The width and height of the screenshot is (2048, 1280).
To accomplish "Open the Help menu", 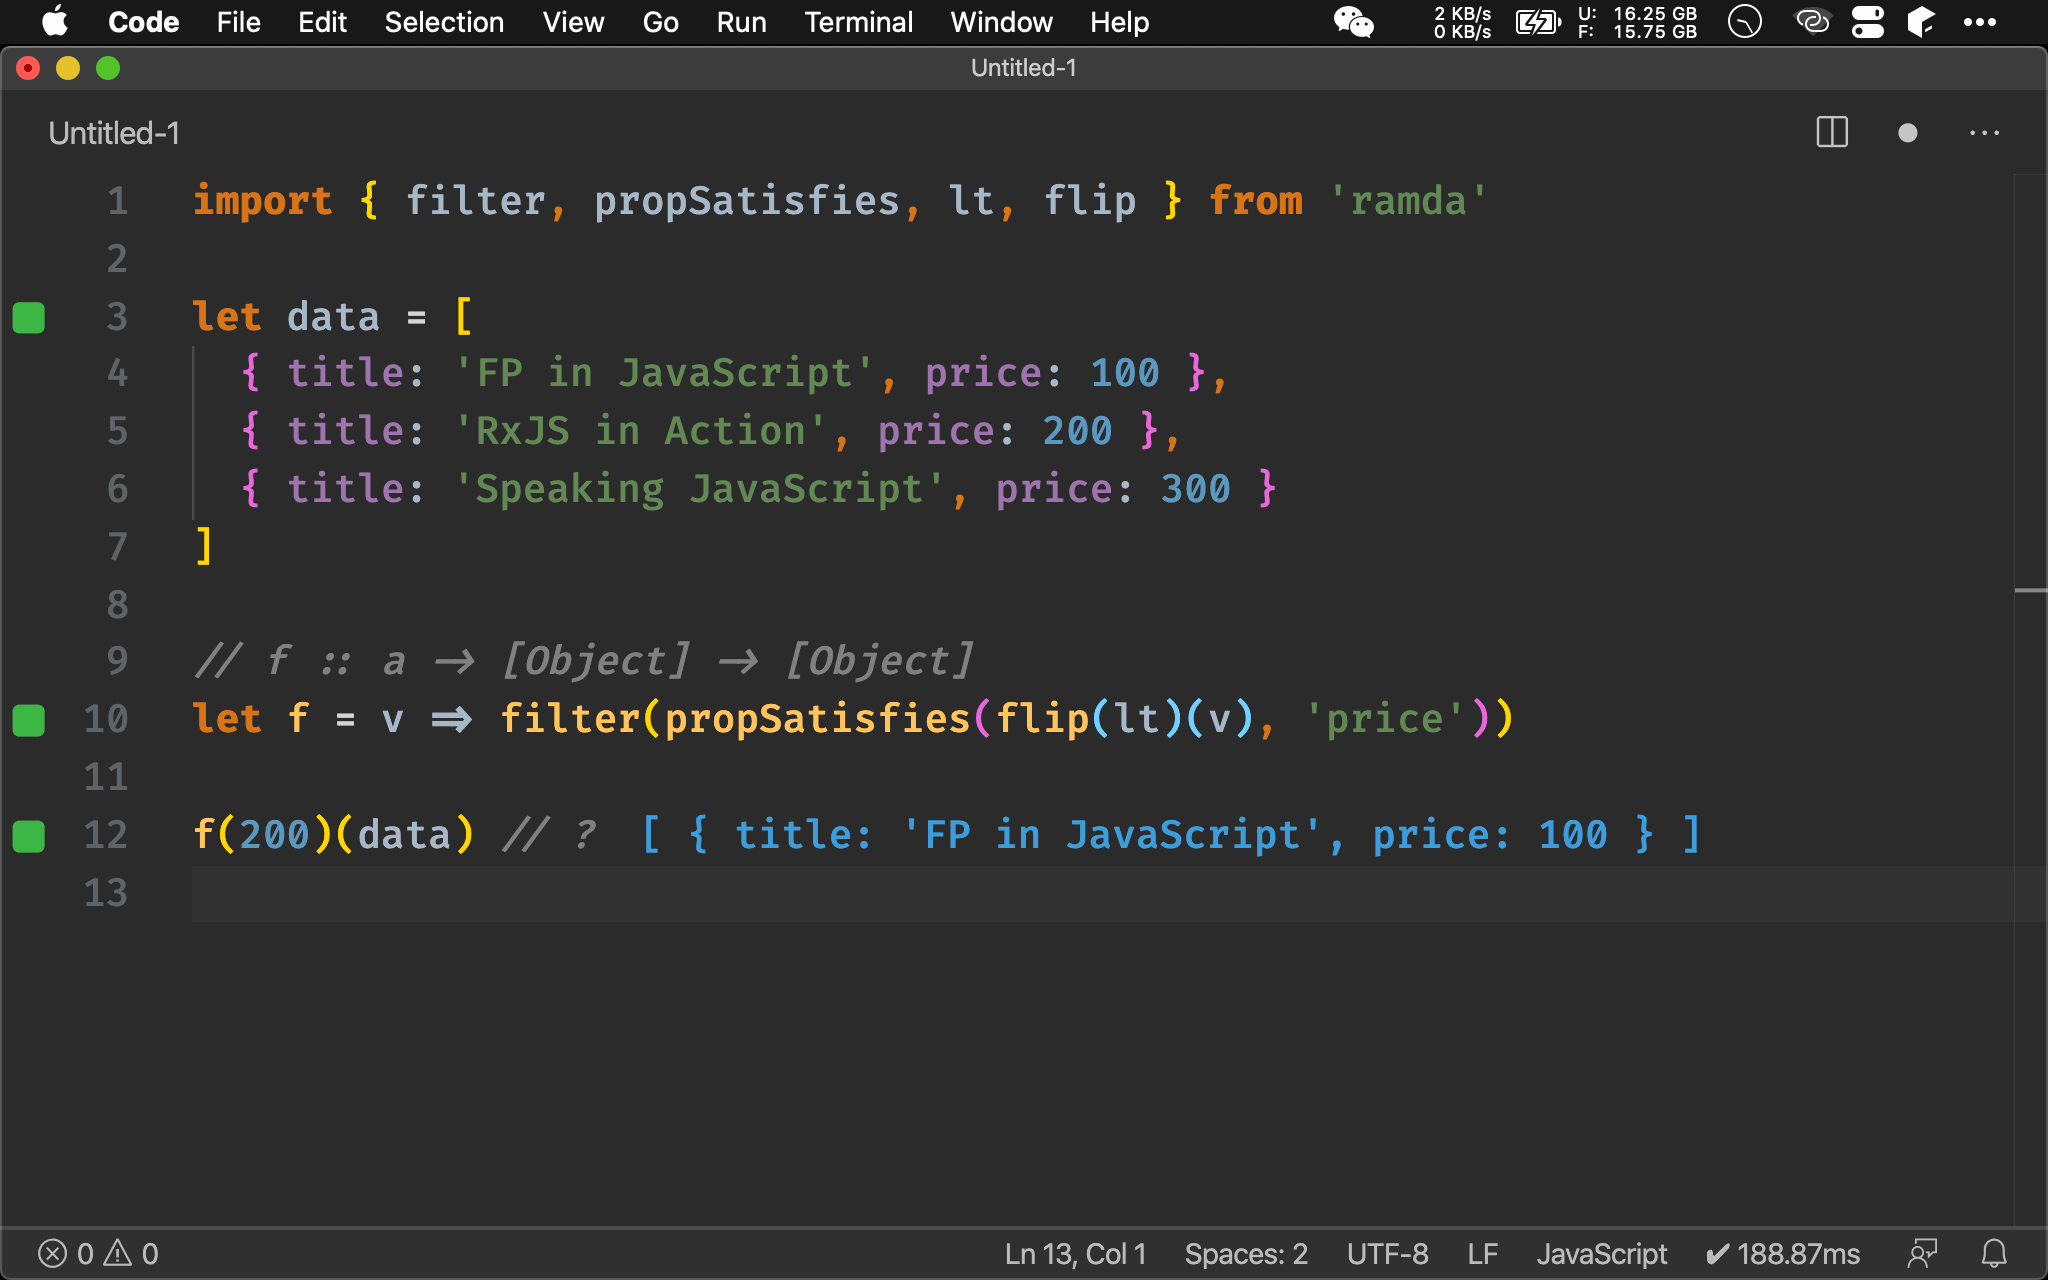I will pos(1119,22).
